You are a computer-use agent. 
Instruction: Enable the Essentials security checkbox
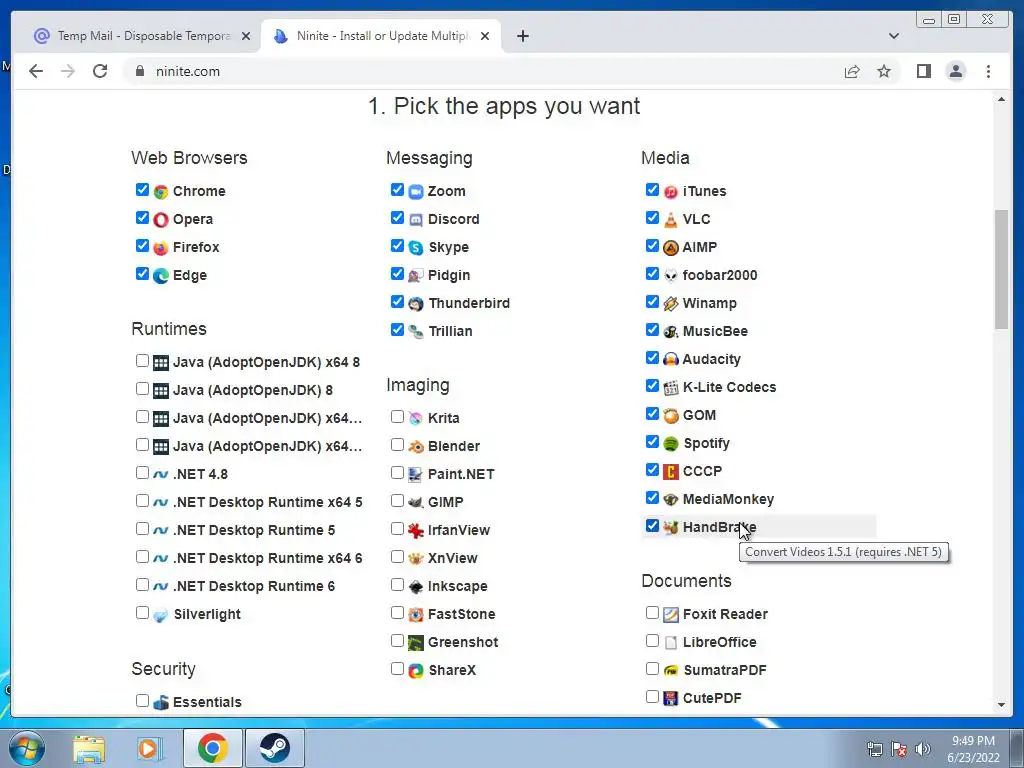click(142, 700)
